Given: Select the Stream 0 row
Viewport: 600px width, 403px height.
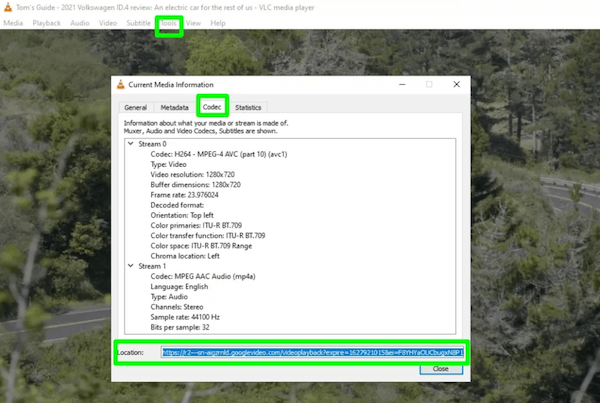Looking at the screenshot, I should [152, 144].
